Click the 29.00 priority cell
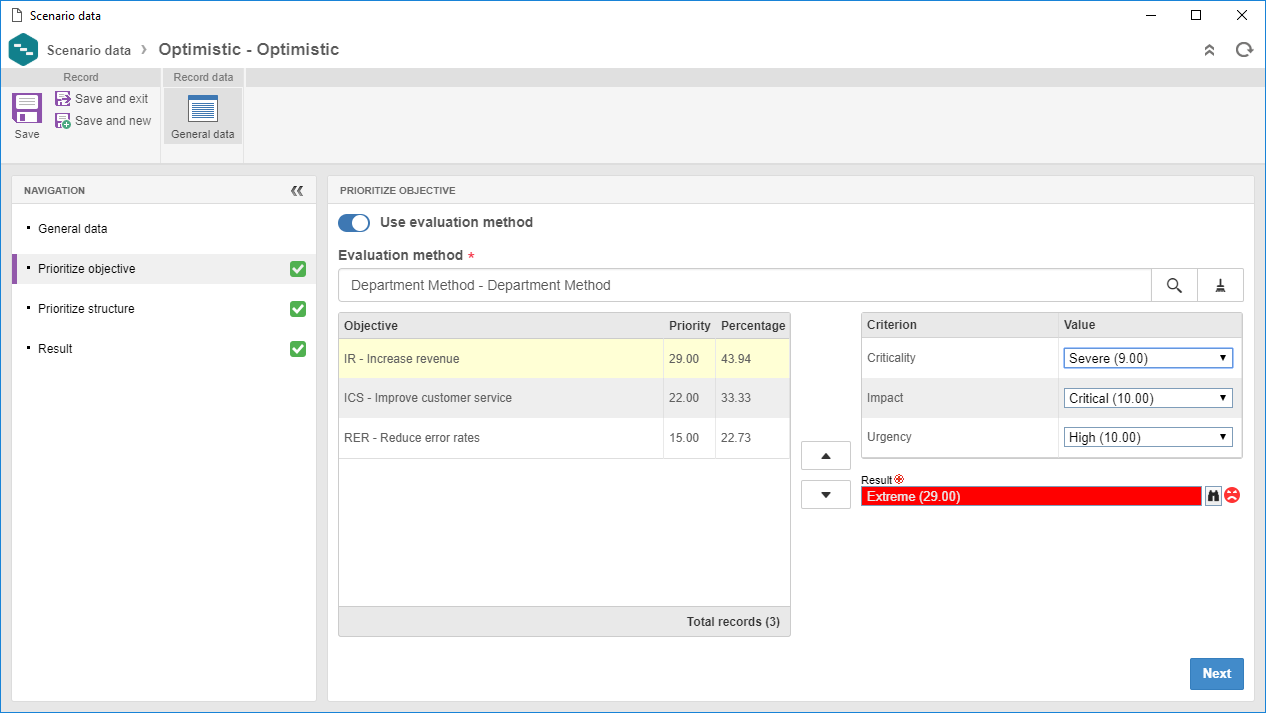 pos(690,358)
